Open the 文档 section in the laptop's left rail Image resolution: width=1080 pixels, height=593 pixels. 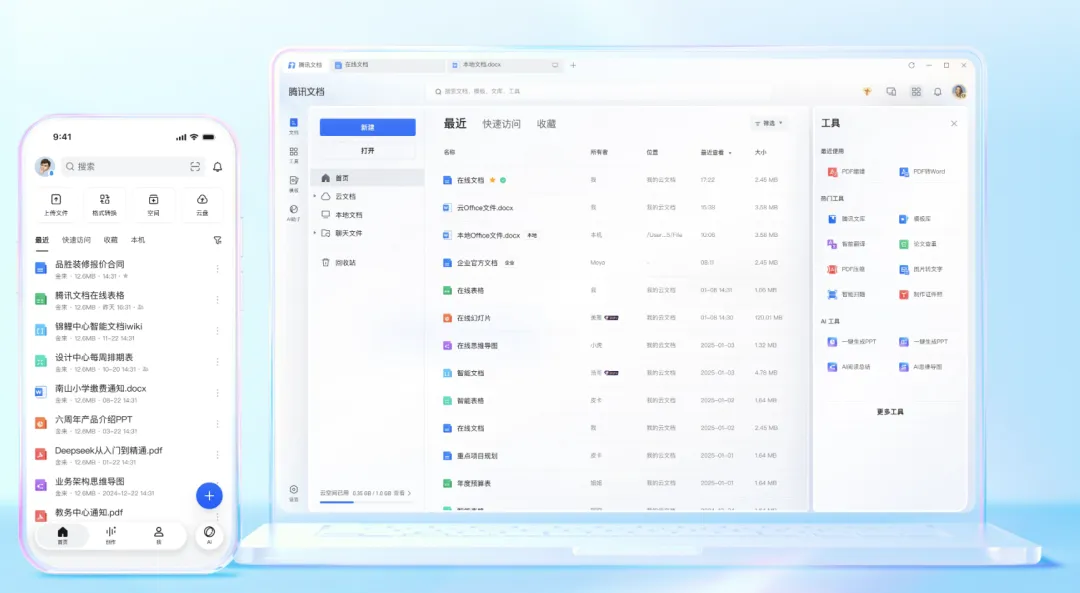coord(293,126)
